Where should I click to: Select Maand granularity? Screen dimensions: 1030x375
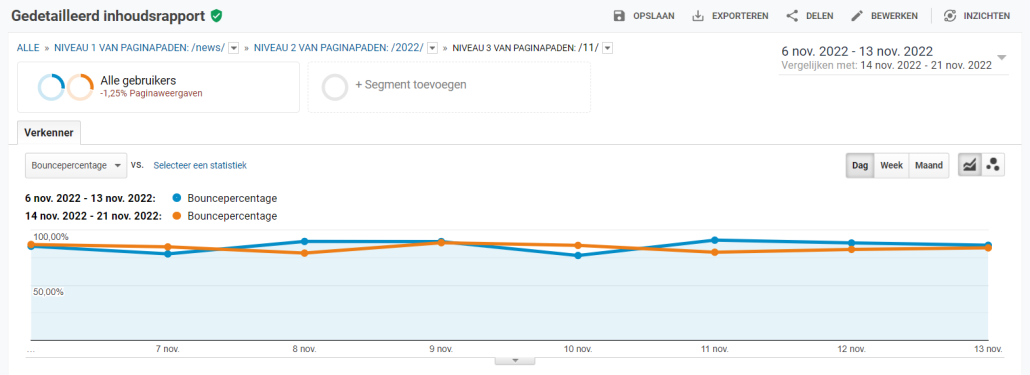click(929, 165)
